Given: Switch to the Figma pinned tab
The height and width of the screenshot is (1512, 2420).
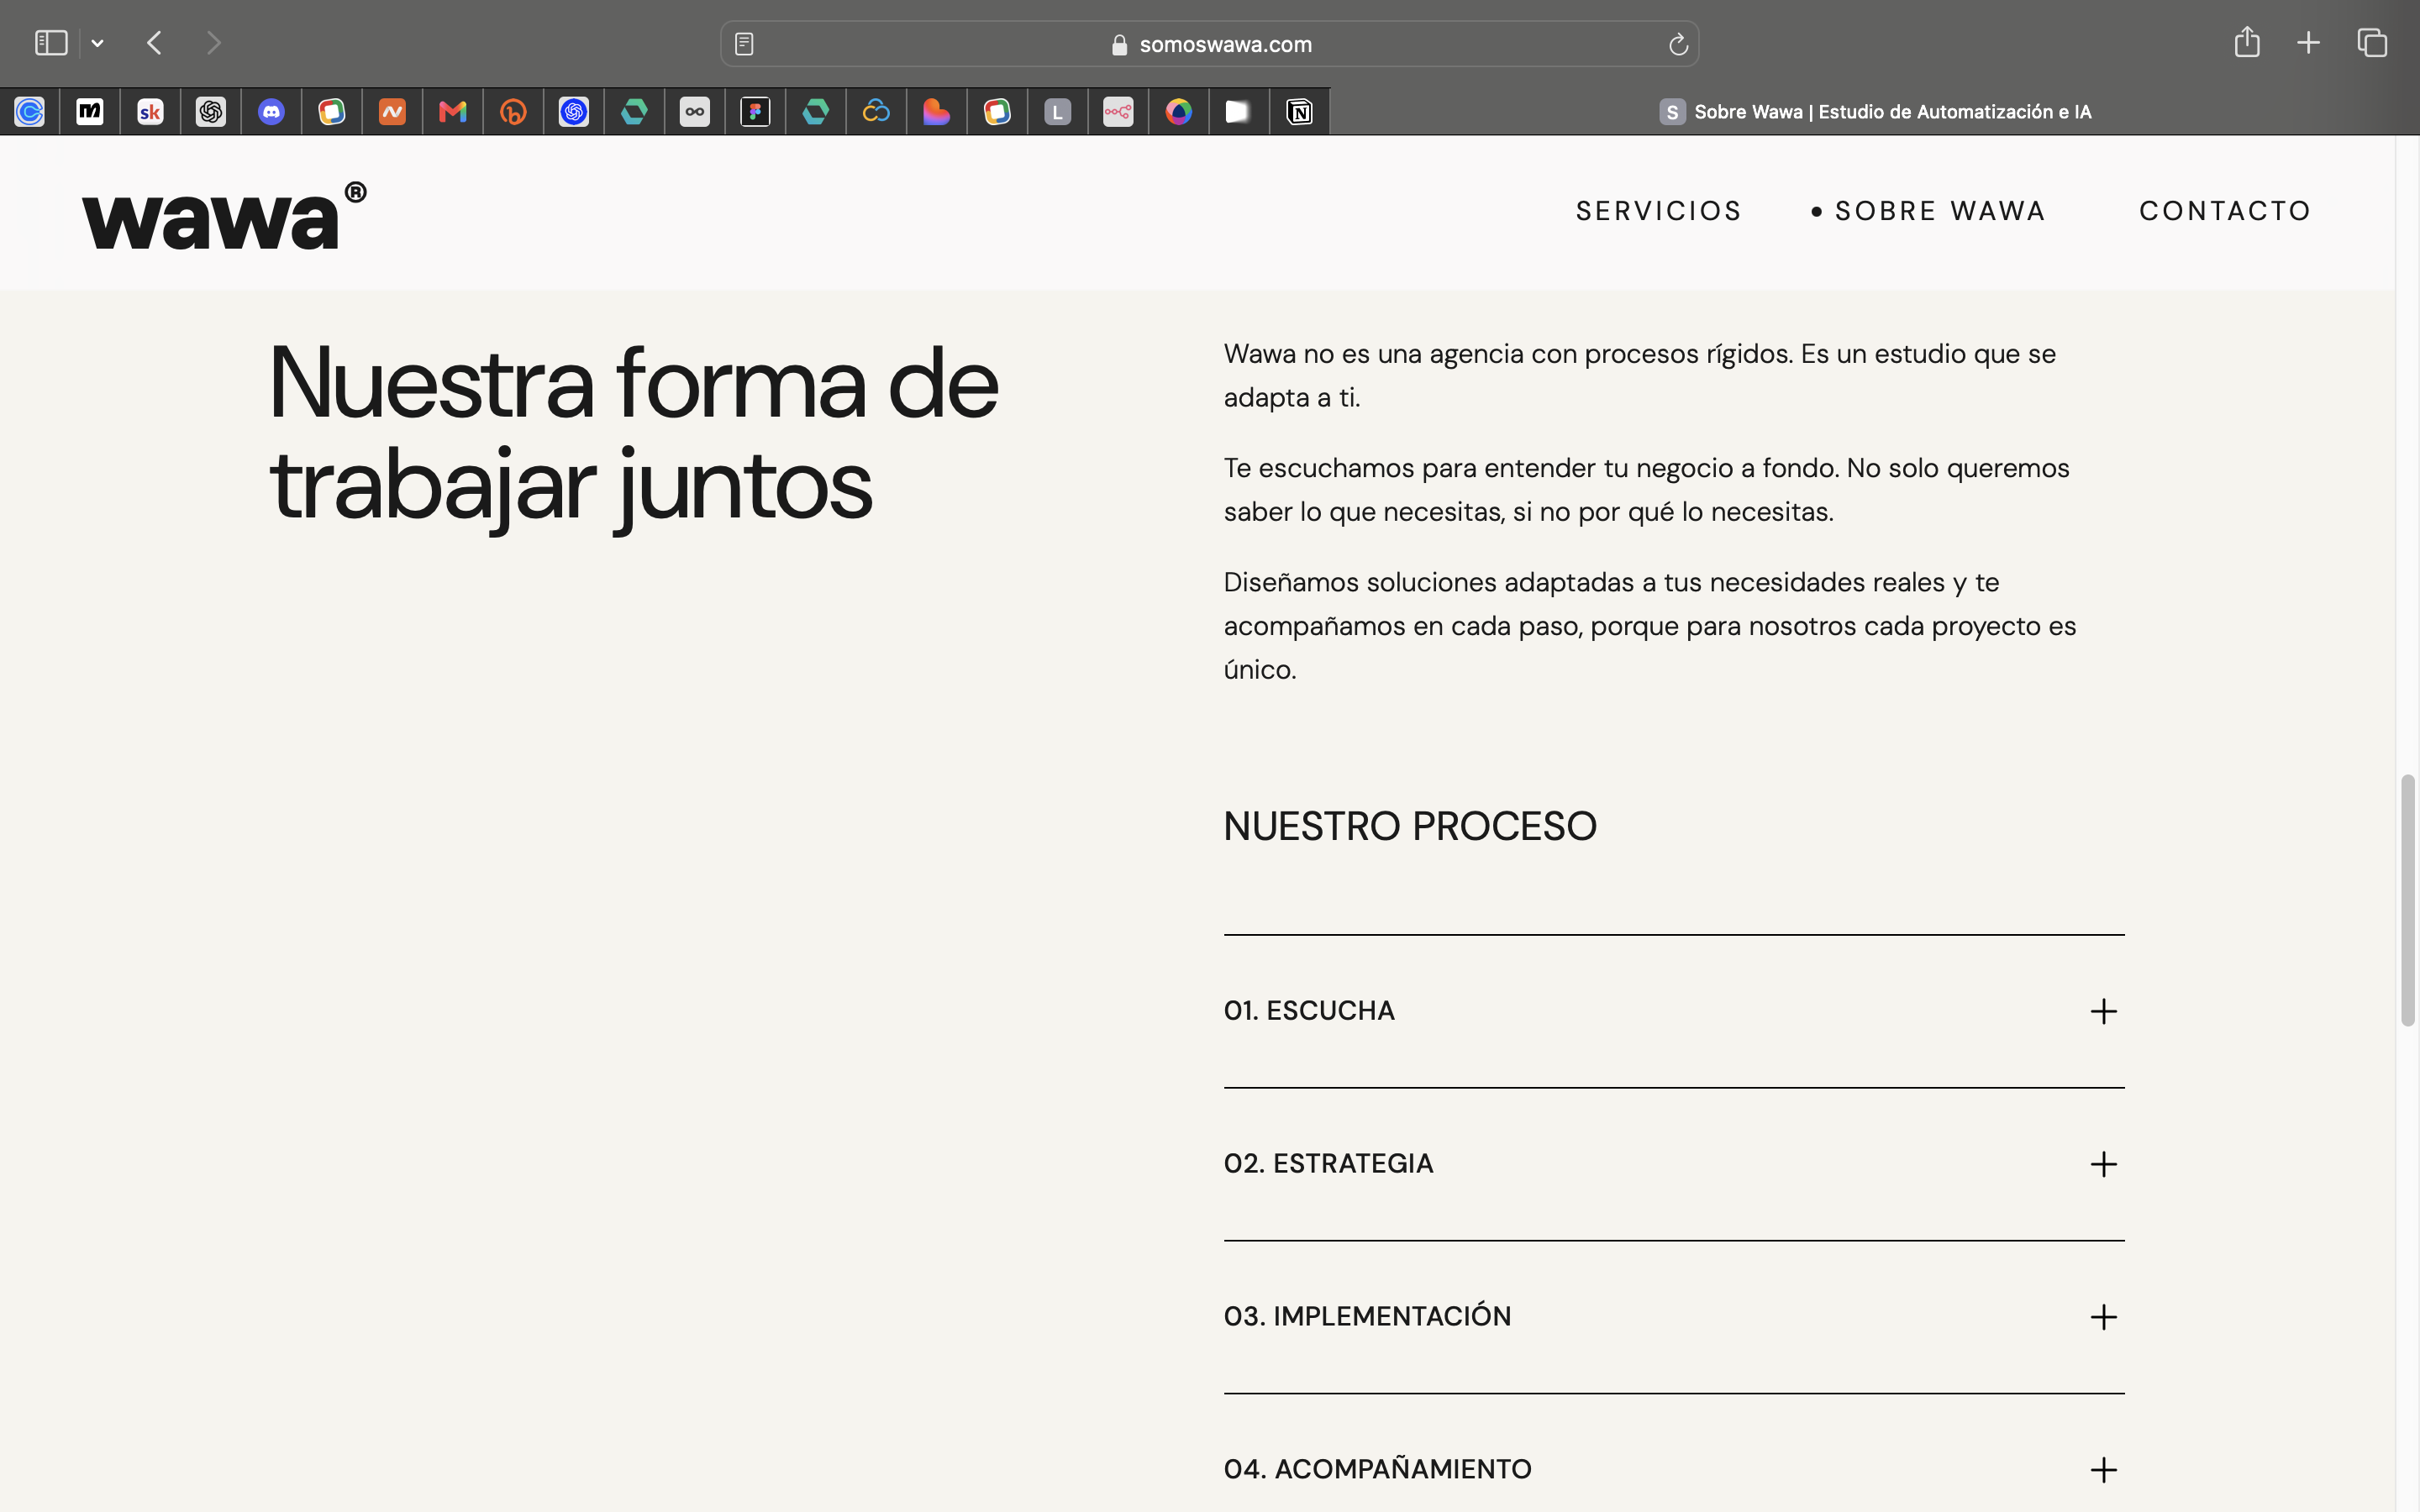Looking at the screenshot, I should tap(756, 111).
